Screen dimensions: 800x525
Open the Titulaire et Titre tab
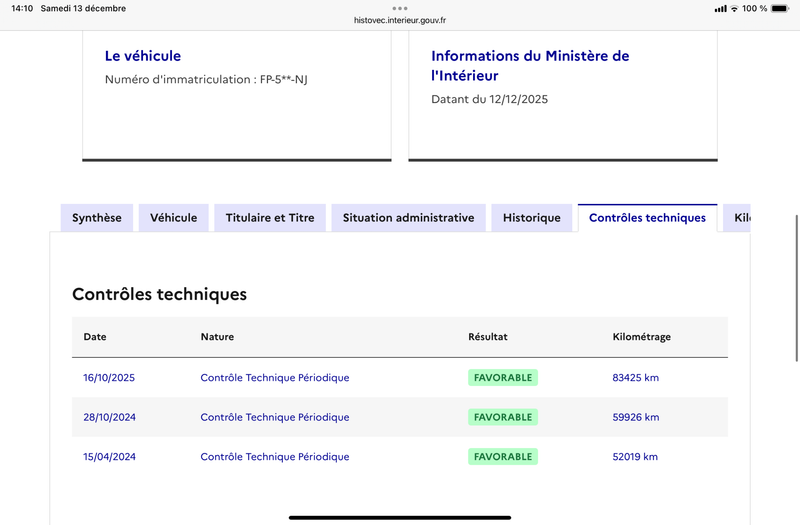(x=270, y=218)
